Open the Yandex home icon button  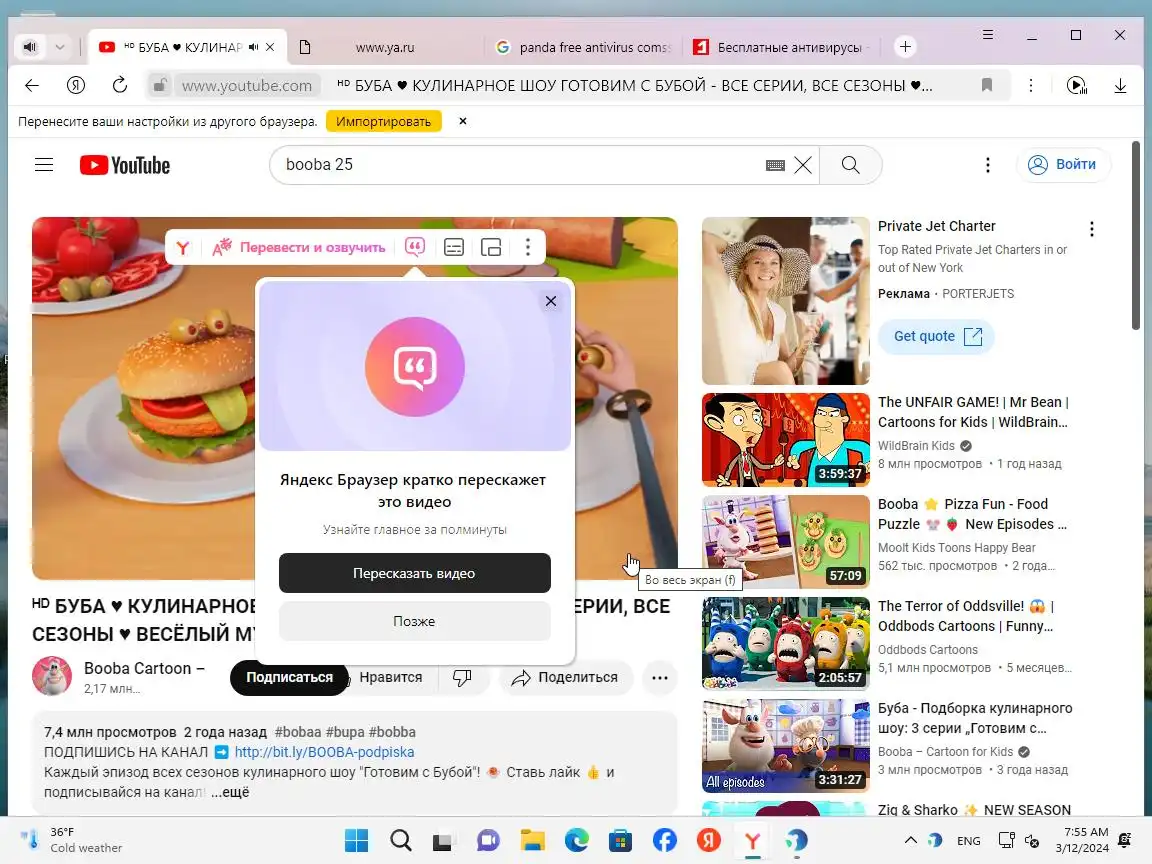[x=76, y=85]
